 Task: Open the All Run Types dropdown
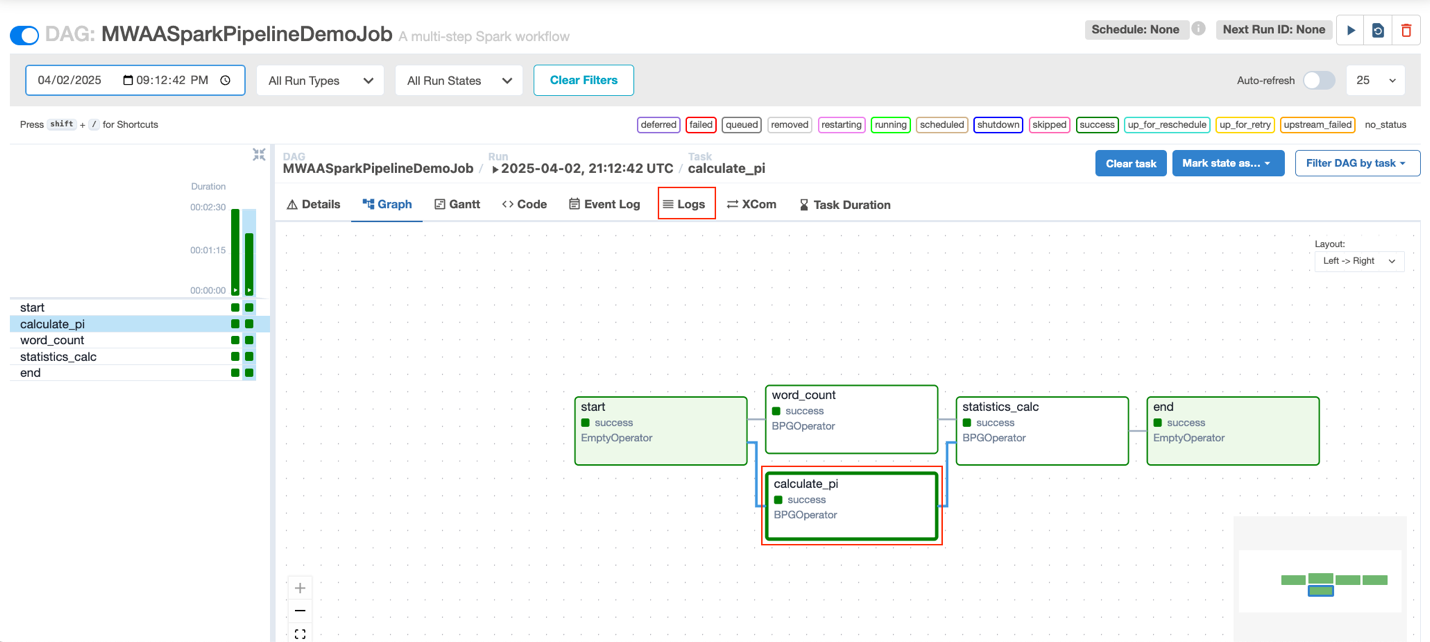(320, 80)
